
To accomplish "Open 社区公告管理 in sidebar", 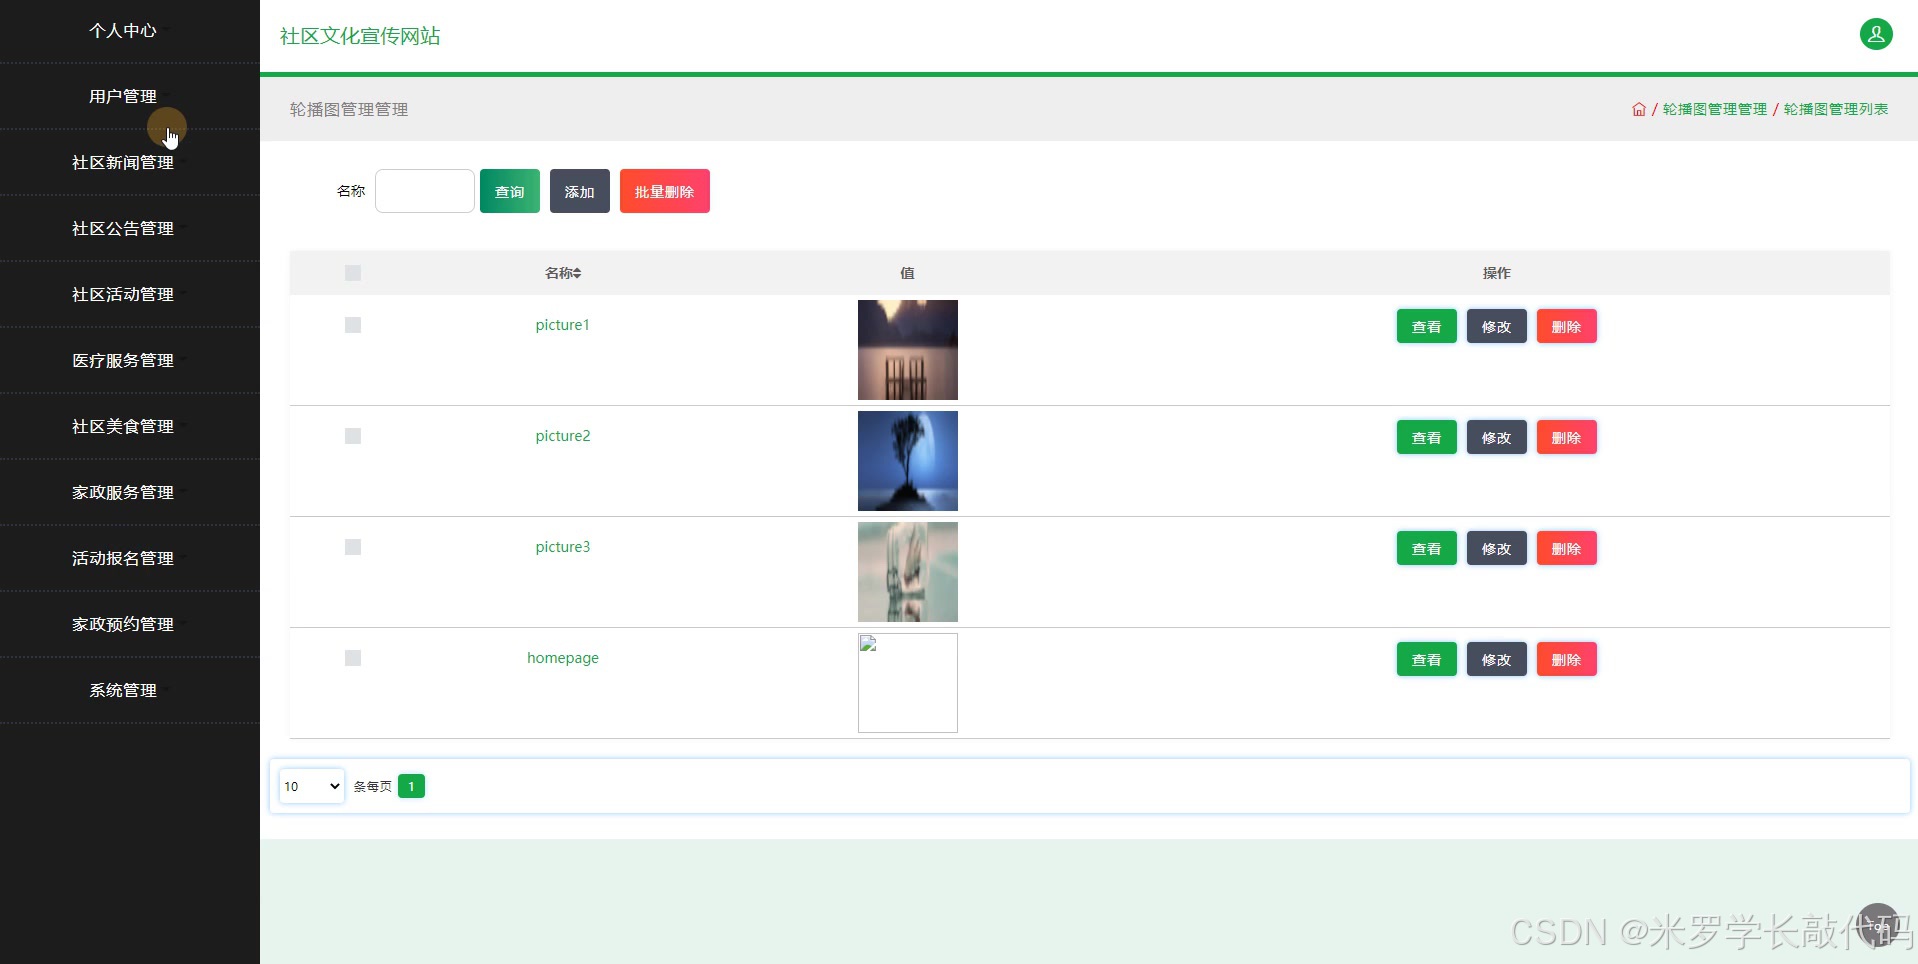I will click(123, 229).
